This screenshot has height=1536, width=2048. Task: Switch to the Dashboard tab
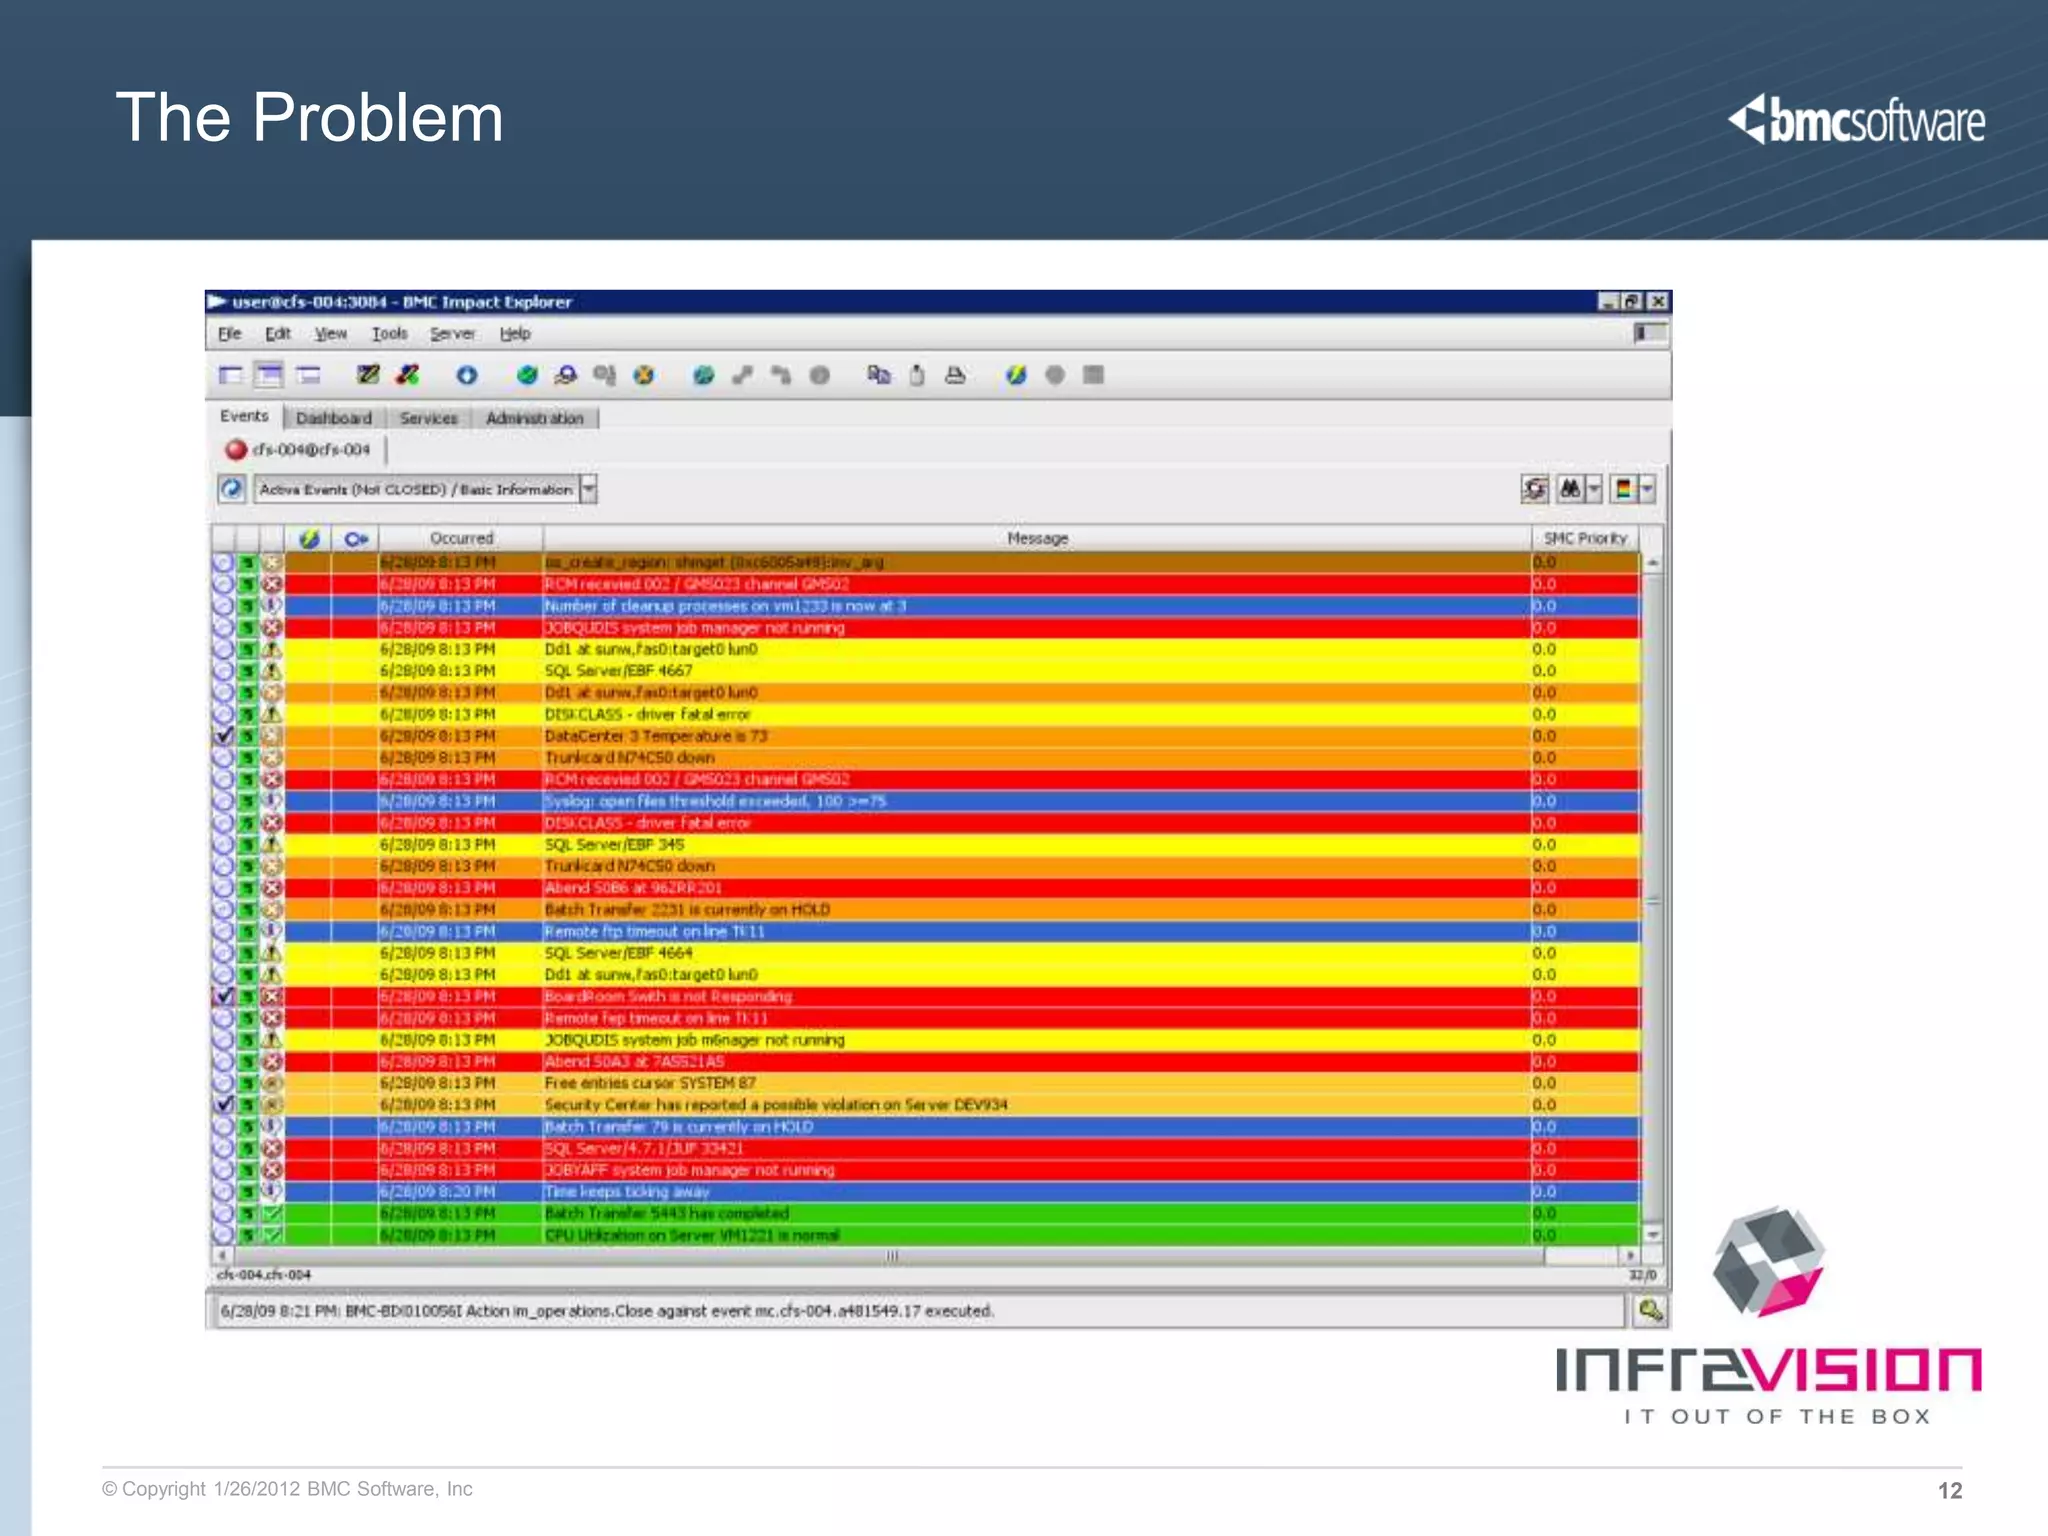tap(334, 418)
